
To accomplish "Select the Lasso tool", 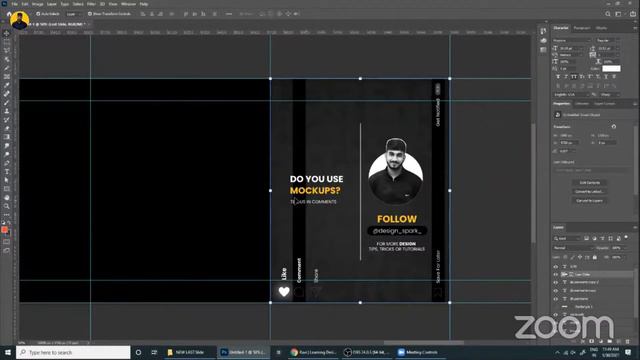I will 7,50.
